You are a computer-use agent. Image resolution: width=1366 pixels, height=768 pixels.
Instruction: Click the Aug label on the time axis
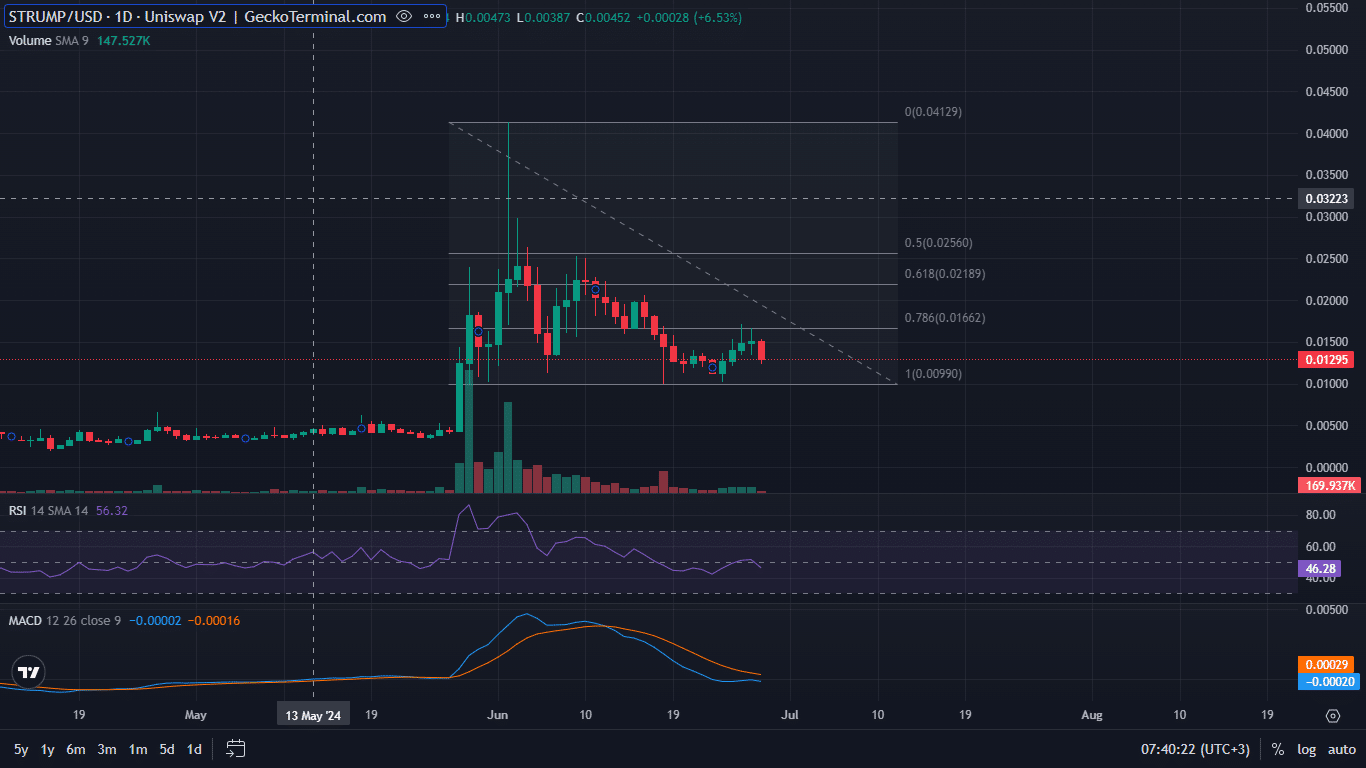[x=1092, y=716]
